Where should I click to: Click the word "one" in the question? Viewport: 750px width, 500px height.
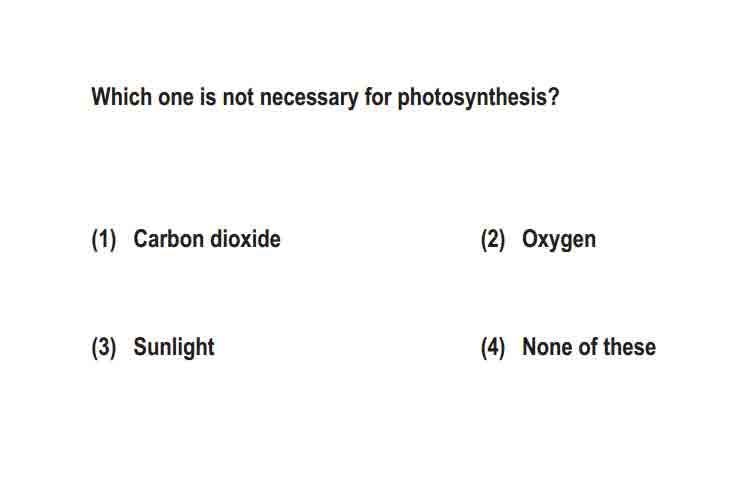[176, 99]
